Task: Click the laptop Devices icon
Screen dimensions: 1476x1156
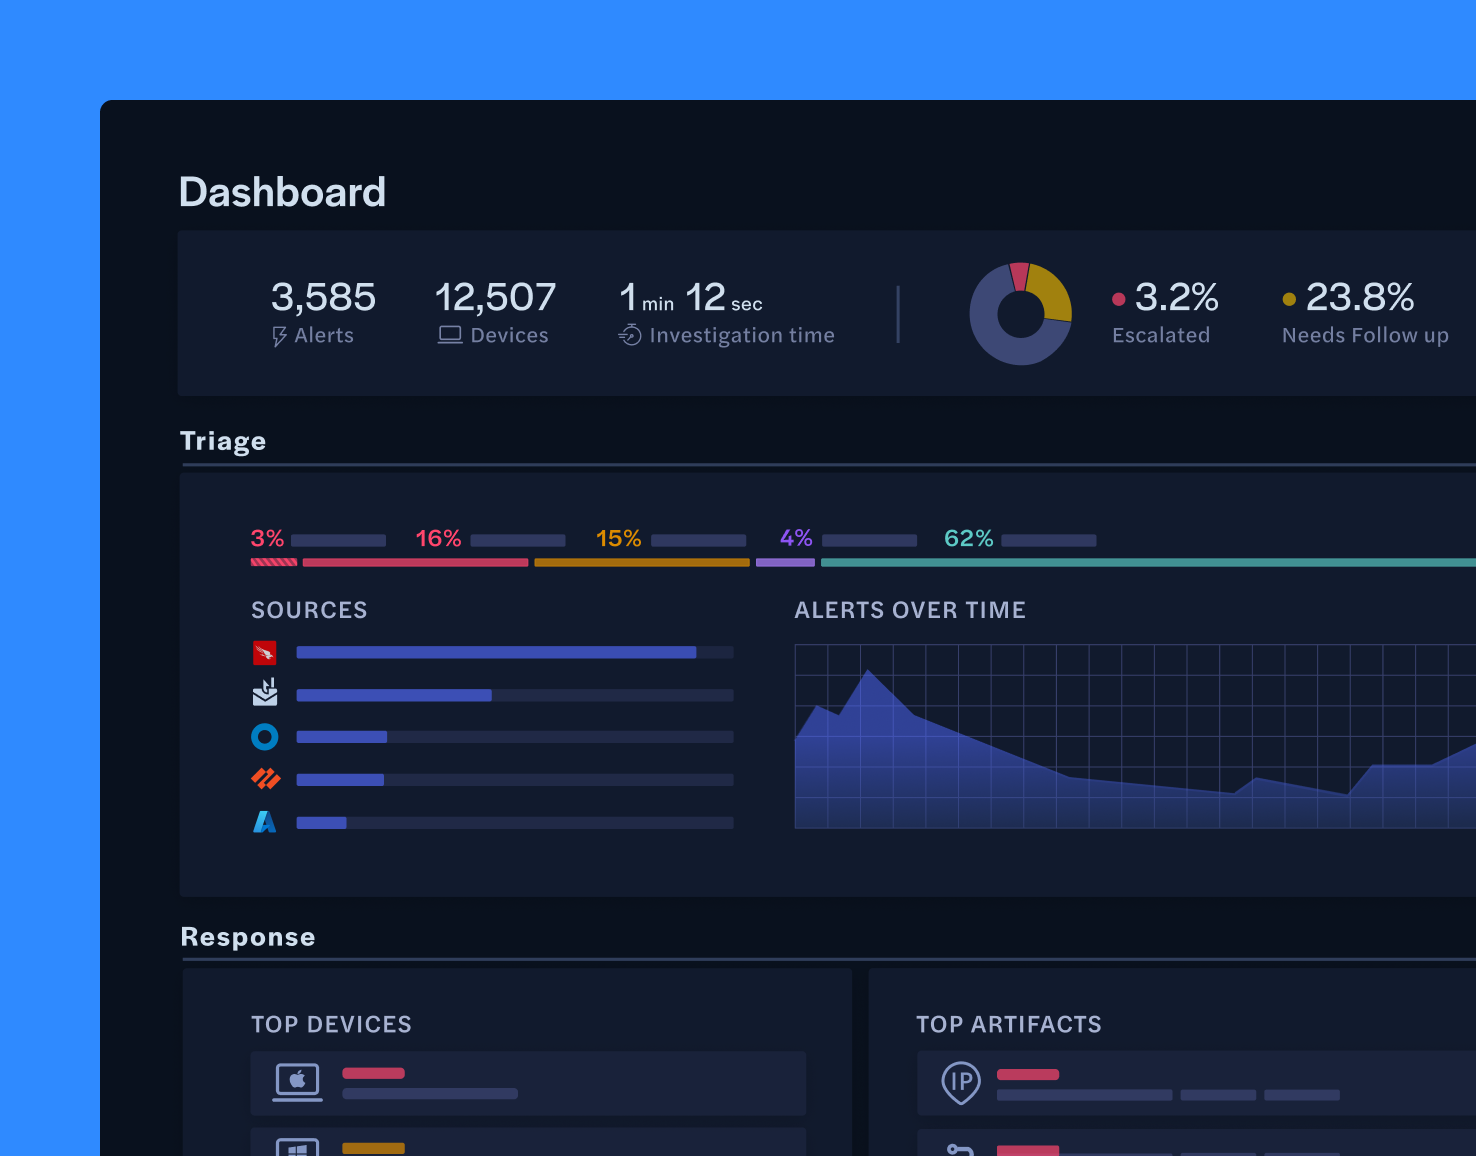Action: 450,336
